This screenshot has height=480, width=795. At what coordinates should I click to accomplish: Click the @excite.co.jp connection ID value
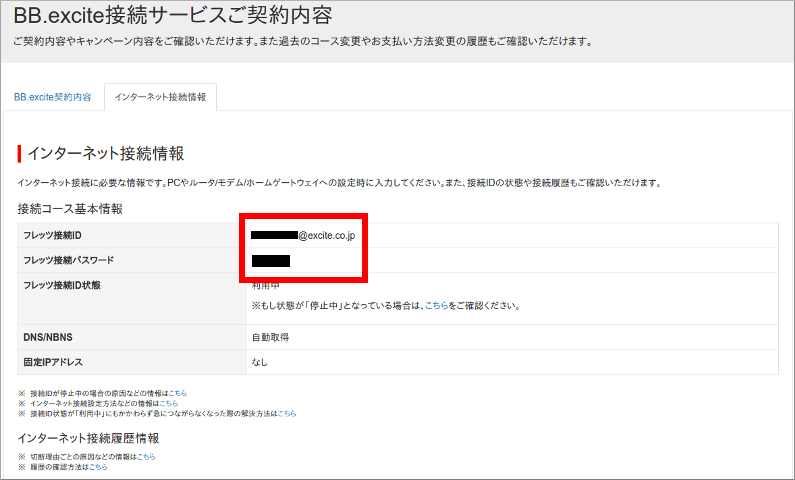tap(303, 235)
